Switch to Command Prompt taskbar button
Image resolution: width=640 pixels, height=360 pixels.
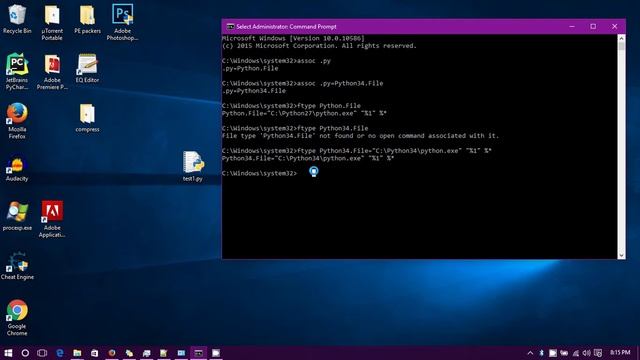(x=198, y=353)
